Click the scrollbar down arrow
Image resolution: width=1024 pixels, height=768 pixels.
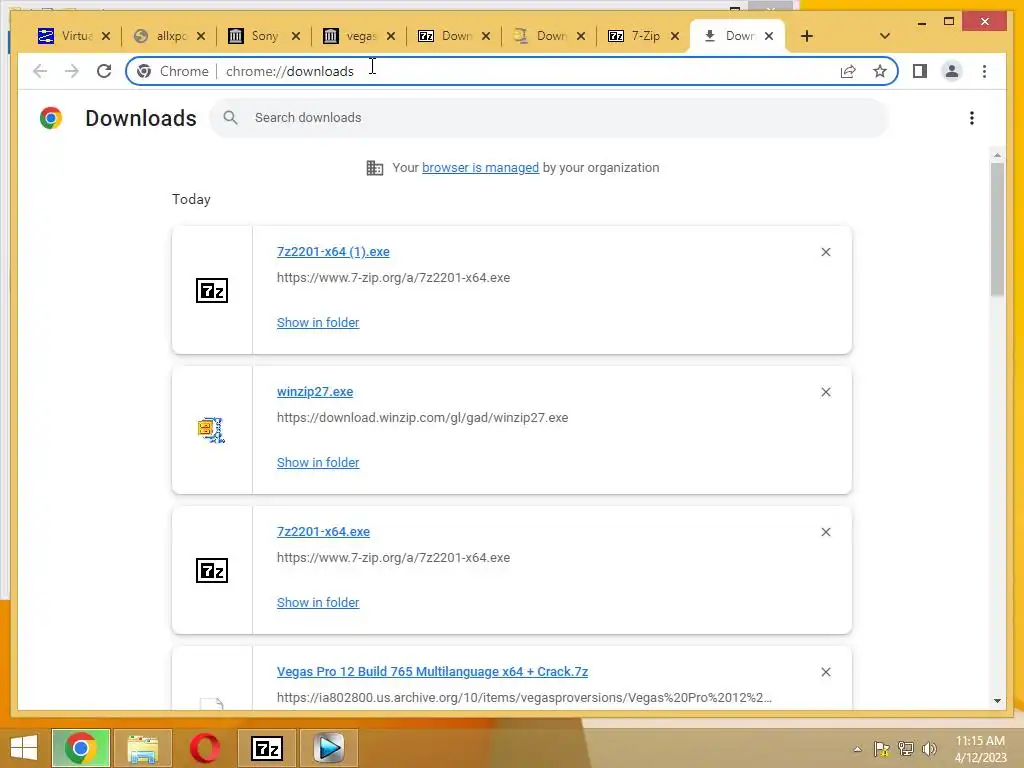(x=997, y=701)
